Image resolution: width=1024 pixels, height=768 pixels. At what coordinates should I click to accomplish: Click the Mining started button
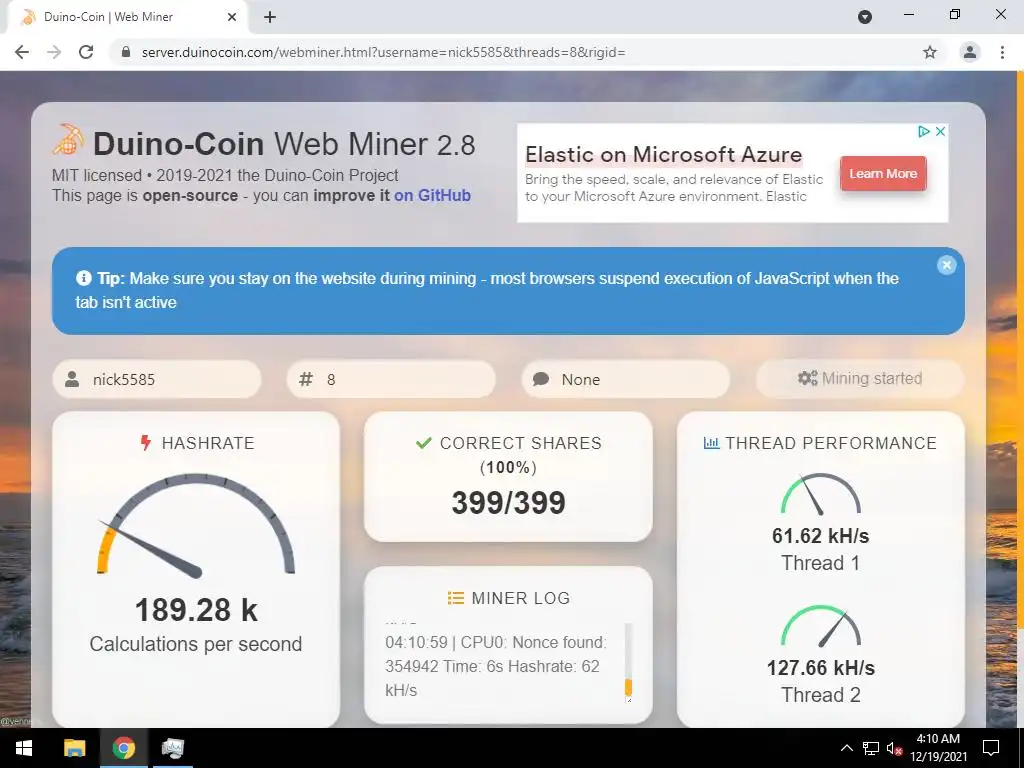[860, 378]
